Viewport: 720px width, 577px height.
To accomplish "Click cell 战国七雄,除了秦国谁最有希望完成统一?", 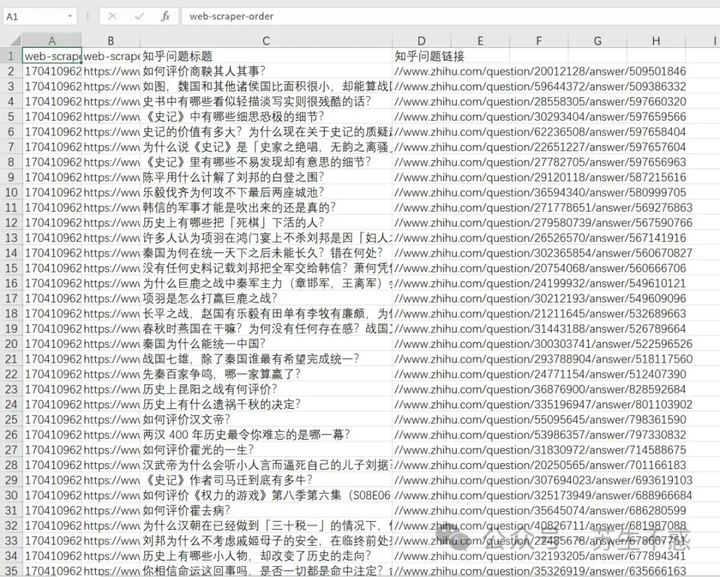I will coord(266,359).
